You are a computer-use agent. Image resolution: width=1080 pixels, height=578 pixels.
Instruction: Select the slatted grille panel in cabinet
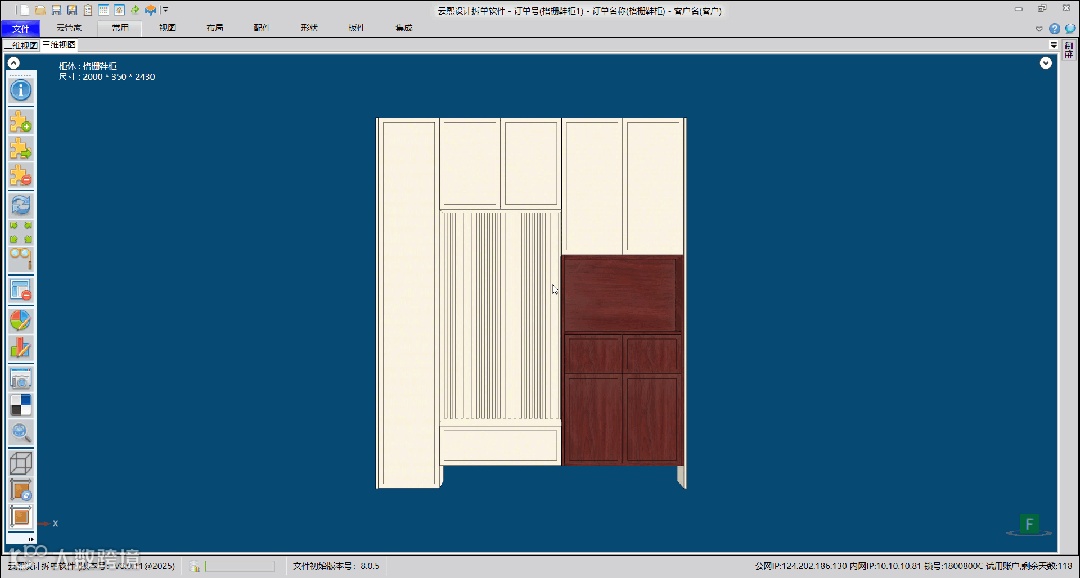pyautogui.click(x=500, y=315)
